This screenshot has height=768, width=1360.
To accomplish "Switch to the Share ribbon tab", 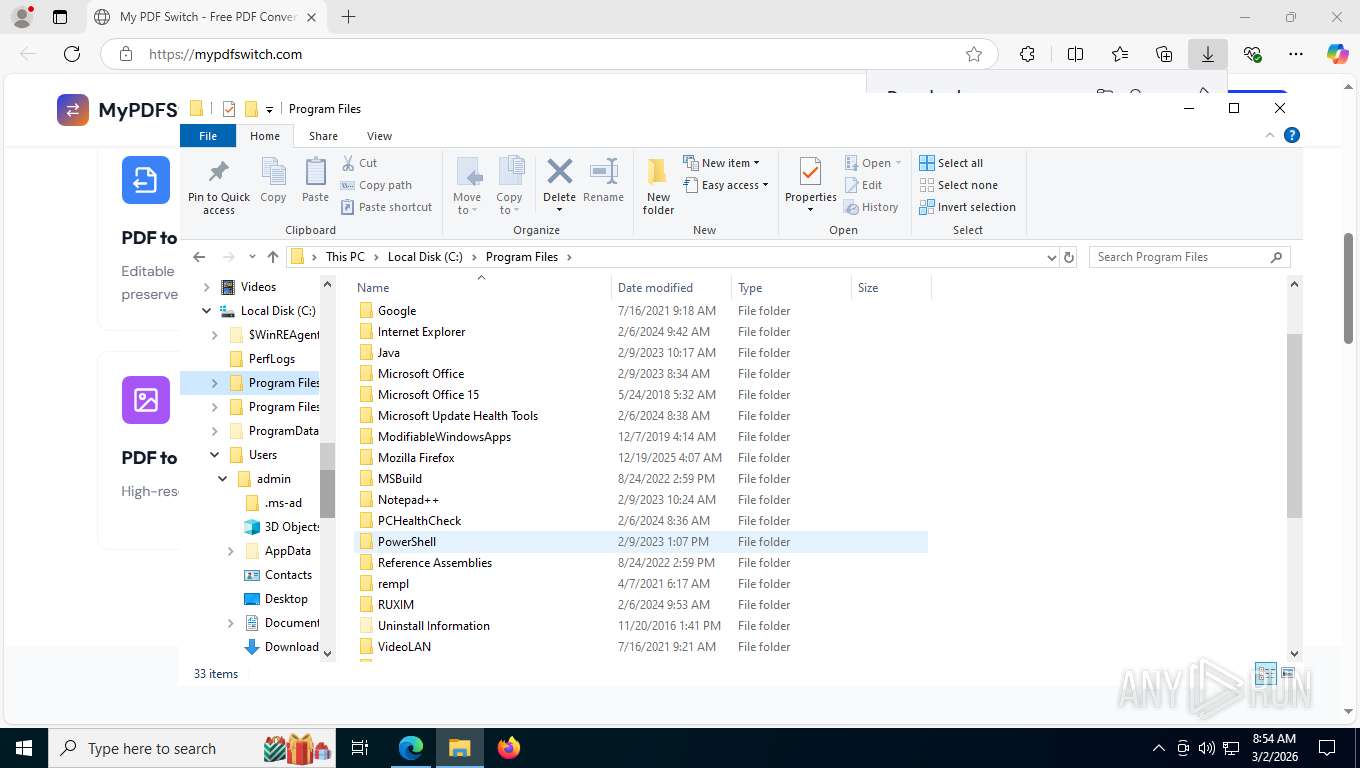I will pos(323,136).
